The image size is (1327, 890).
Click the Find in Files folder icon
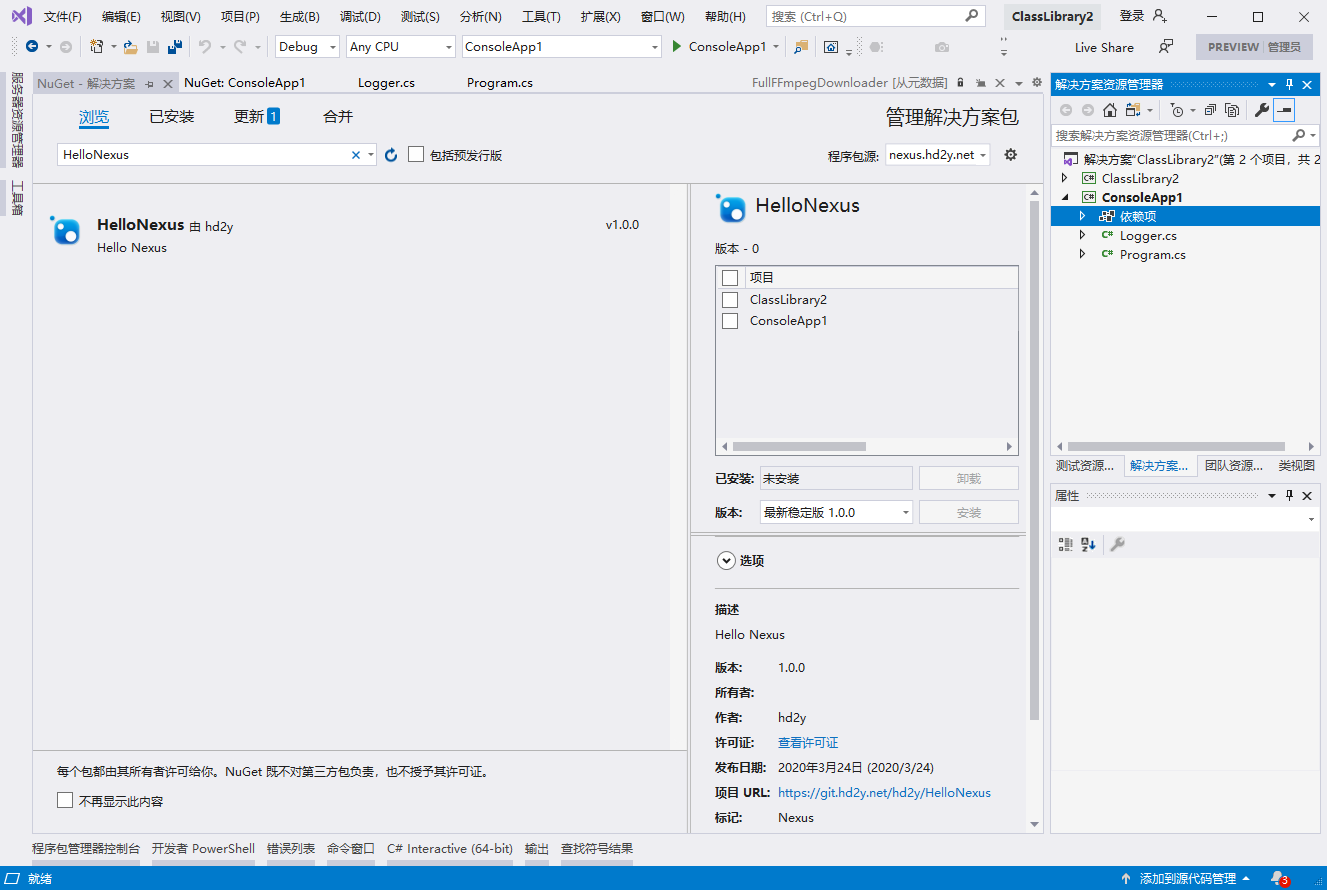coord(802,47)
